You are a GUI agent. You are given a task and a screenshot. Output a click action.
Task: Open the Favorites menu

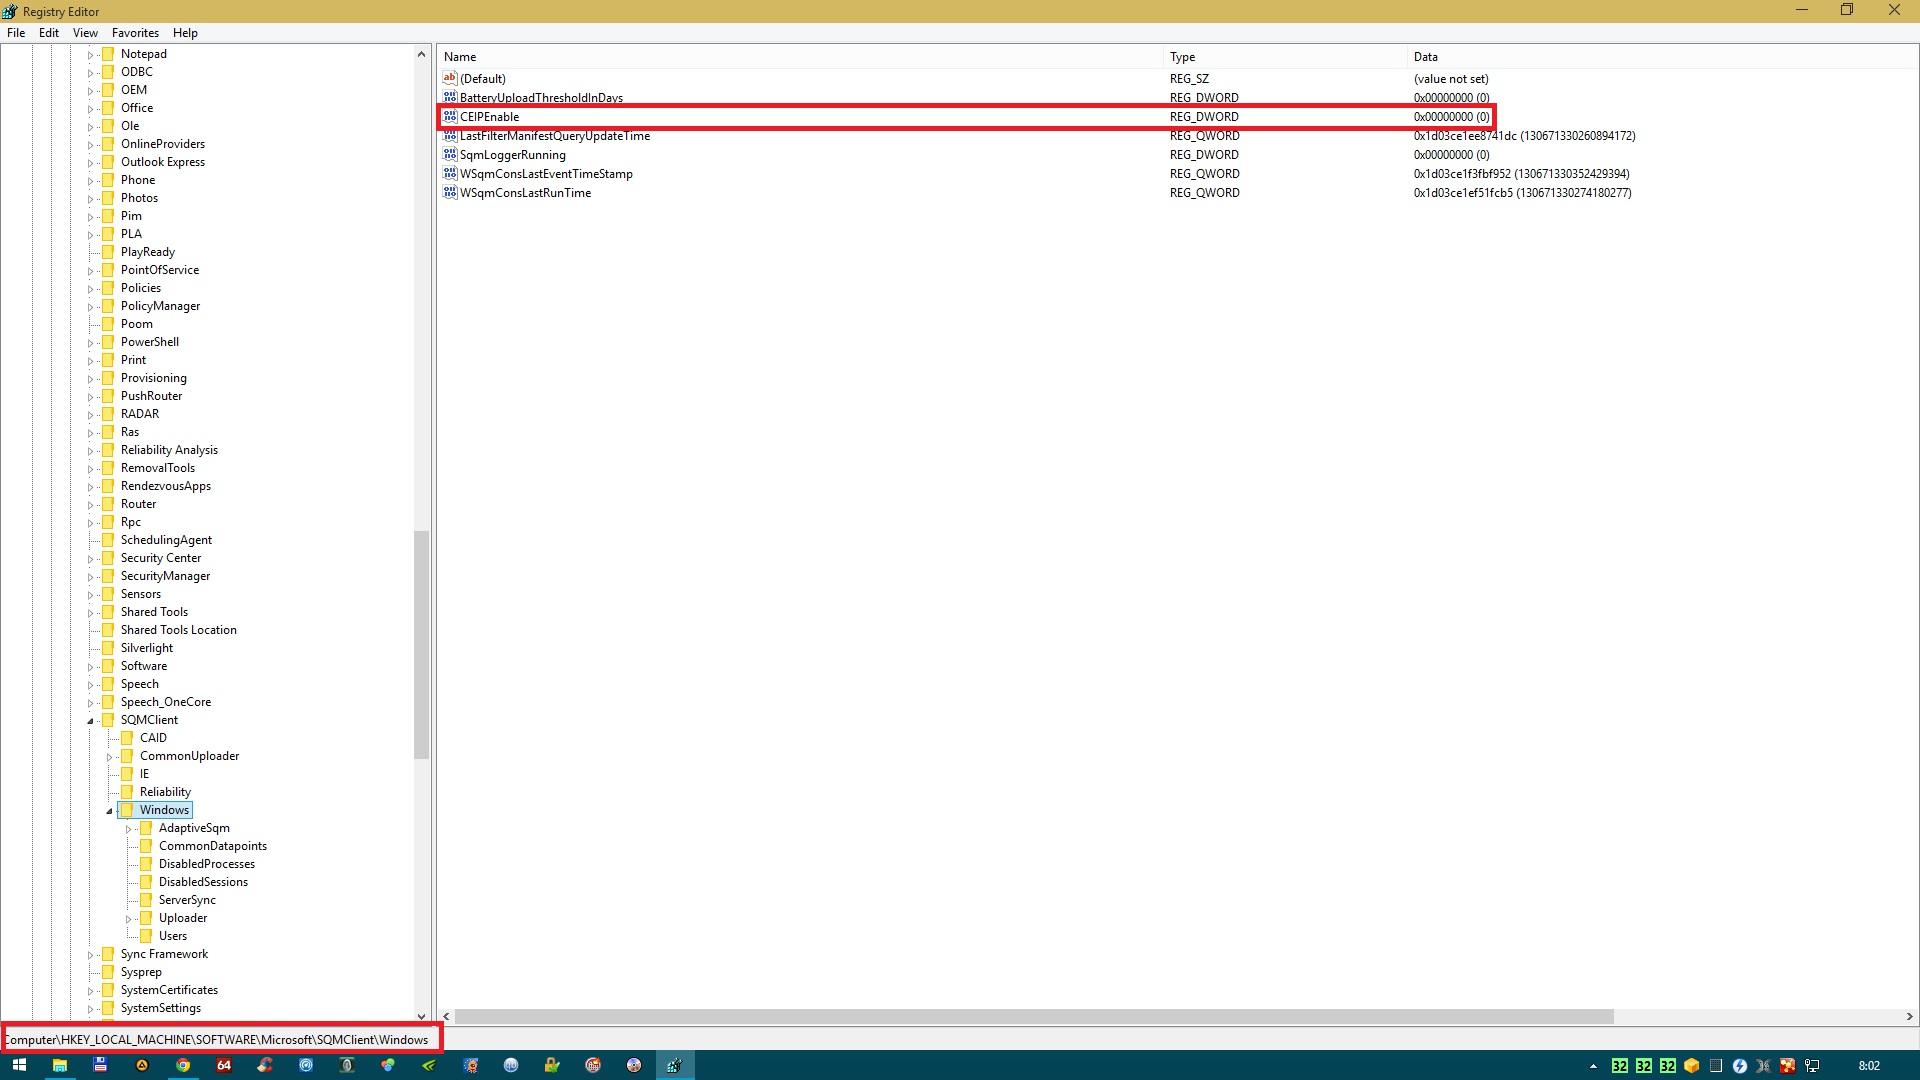pos(135,33)
